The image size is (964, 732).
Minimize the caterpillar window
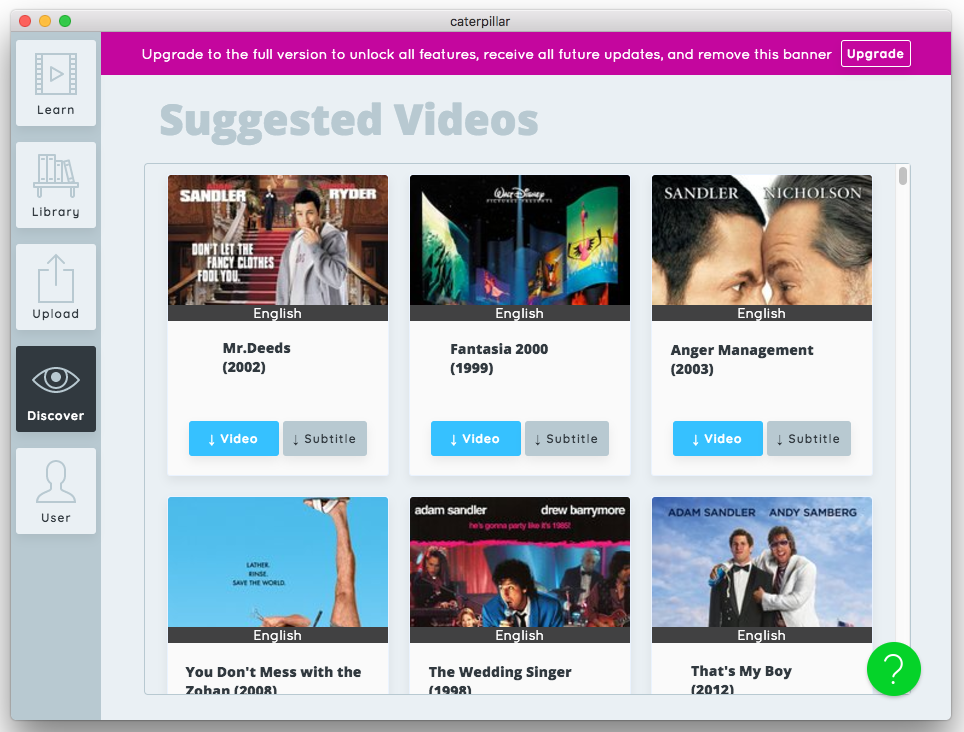pyautogui.click(x=45, y=21)
